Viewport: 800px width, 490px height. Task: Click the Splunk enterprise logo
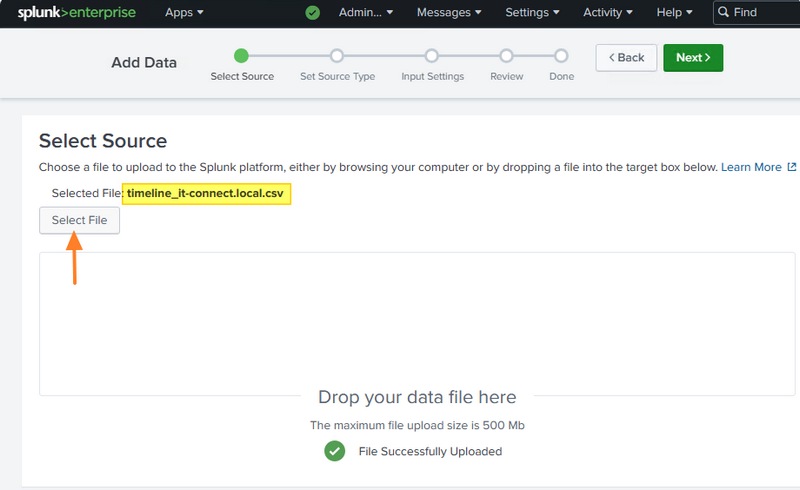[76, 13]
